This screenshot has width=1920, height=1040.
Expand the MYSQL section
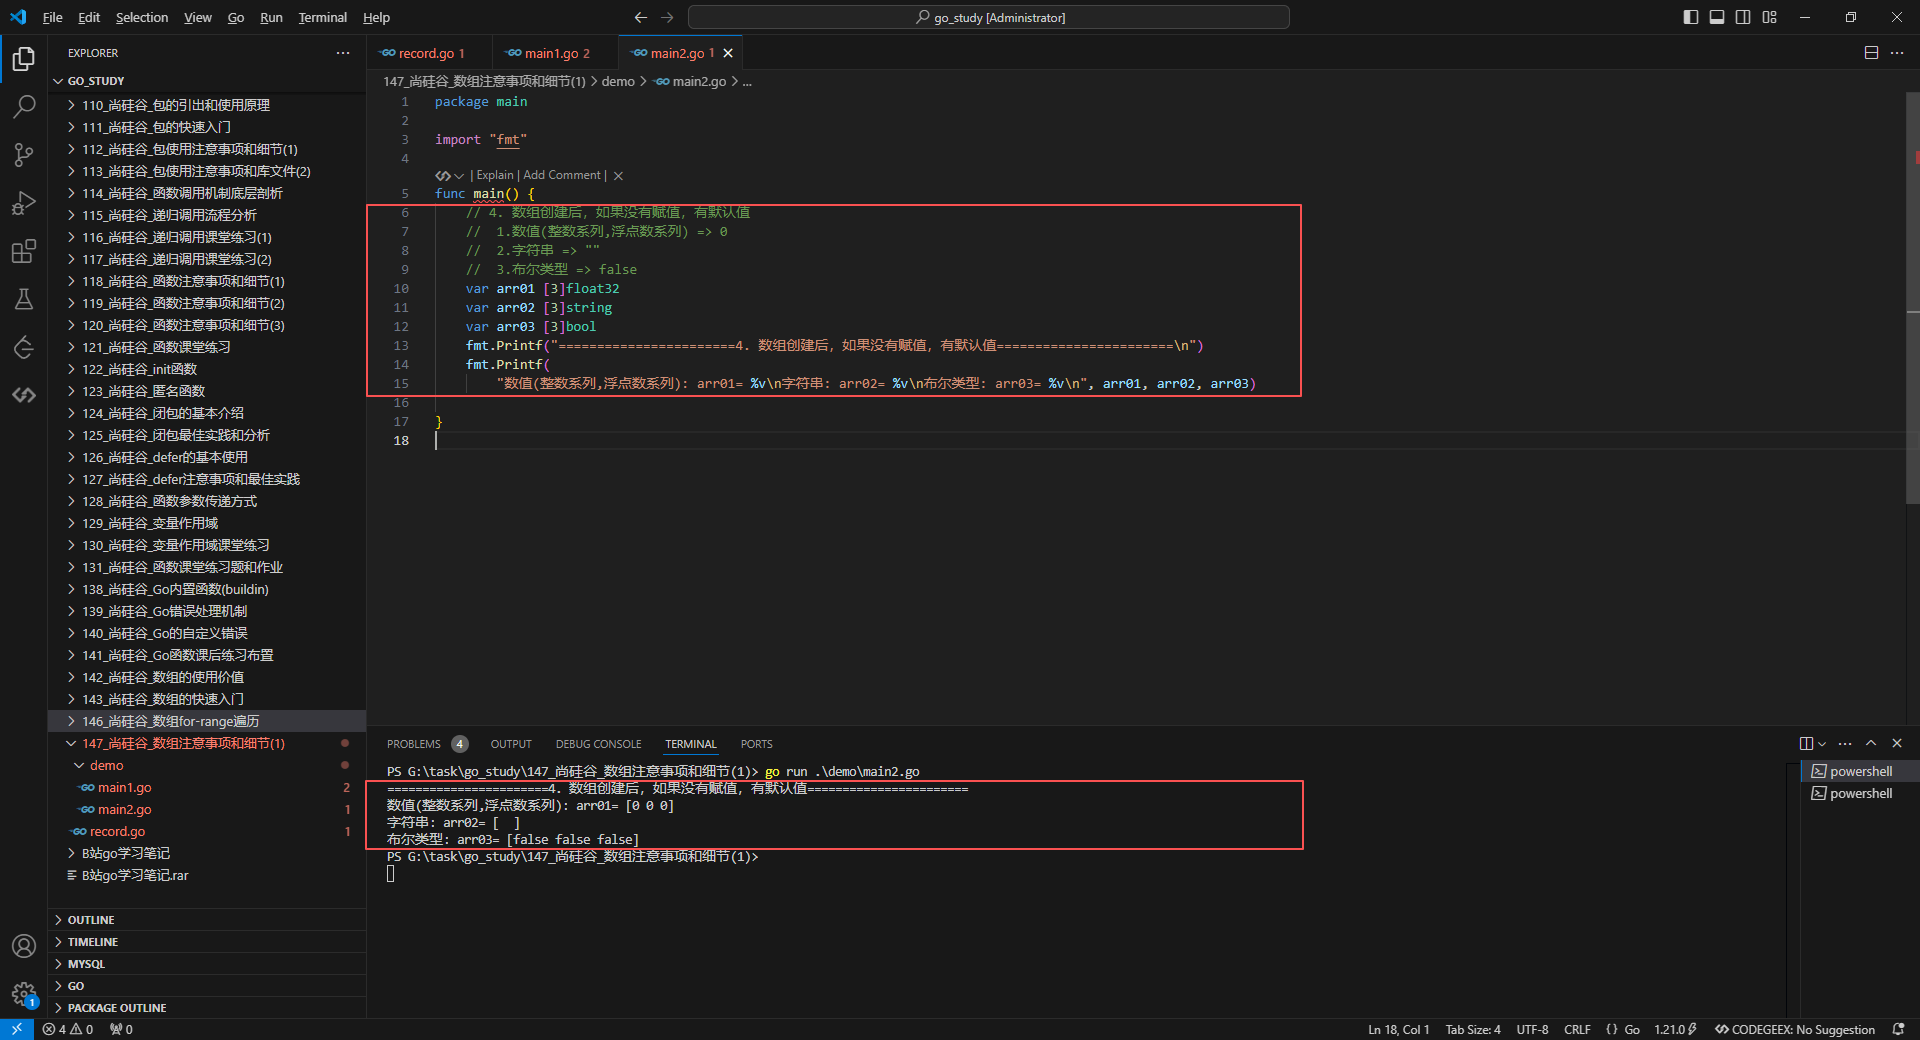[x=207, y=964]
